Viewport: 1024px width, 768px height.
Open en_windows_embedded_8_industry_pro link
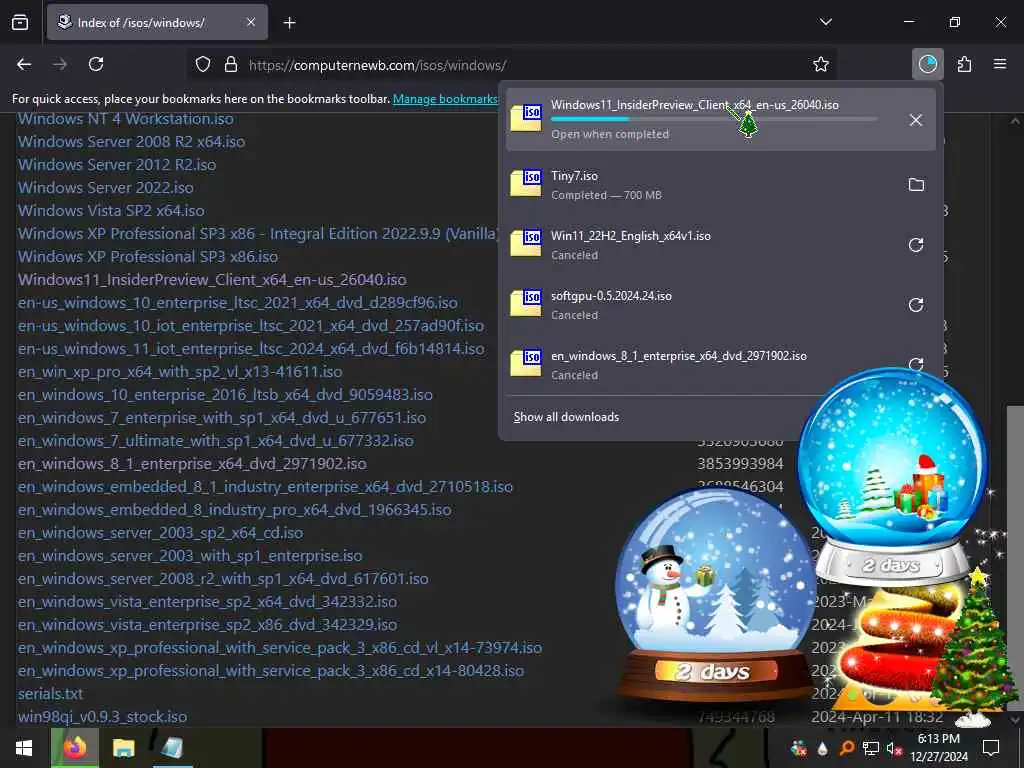pyautogui.click(x=234, y=509)
